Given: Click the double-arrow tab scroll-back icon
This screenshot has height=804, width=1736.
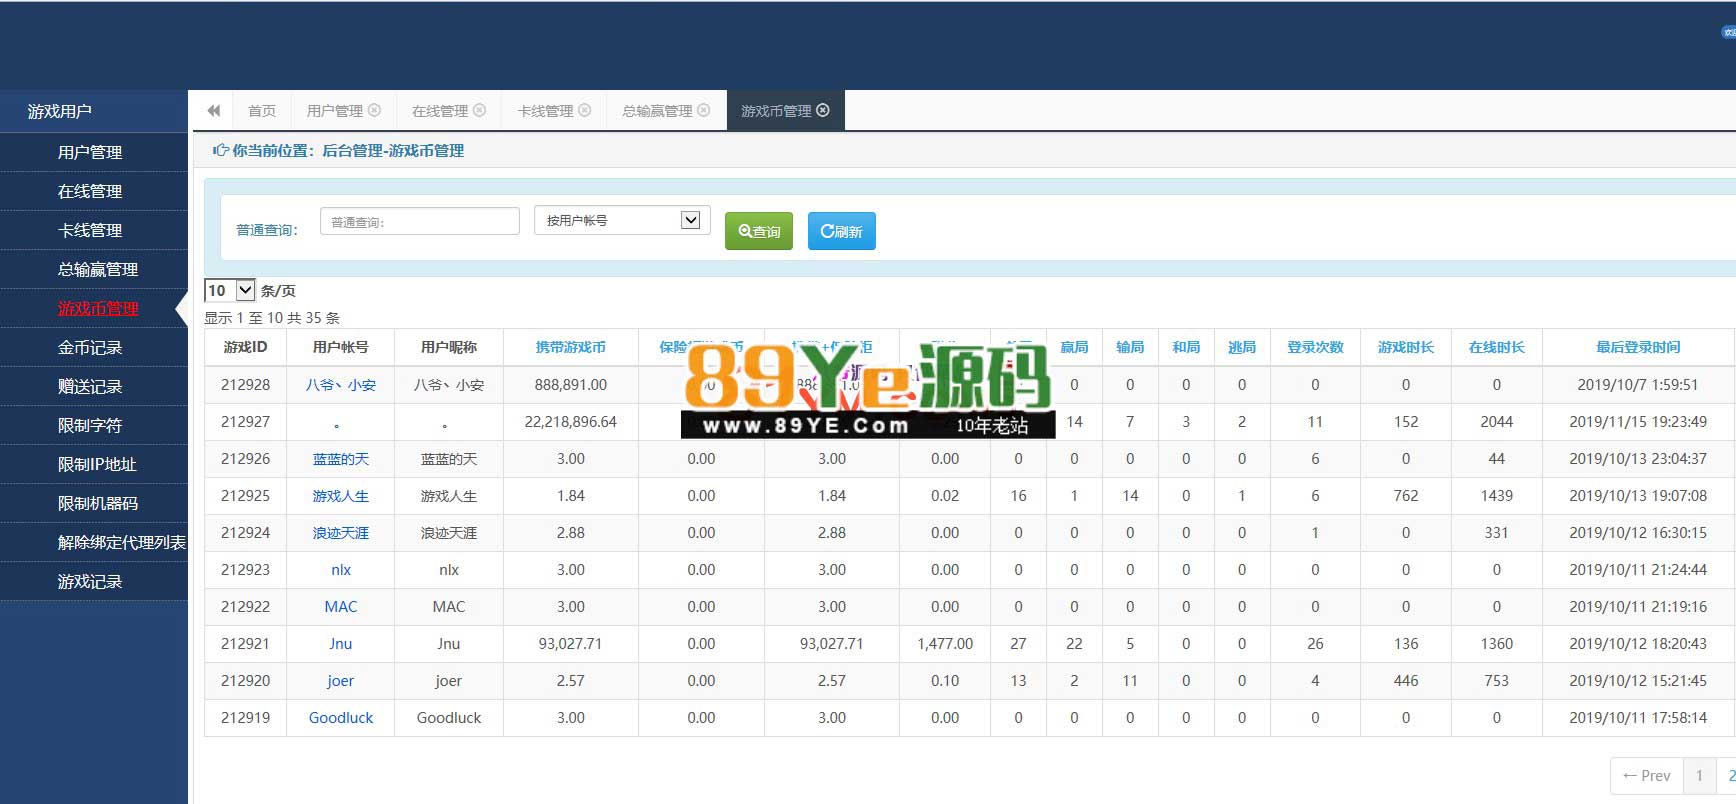Looking at the screenshot, I should pos(213,110).
